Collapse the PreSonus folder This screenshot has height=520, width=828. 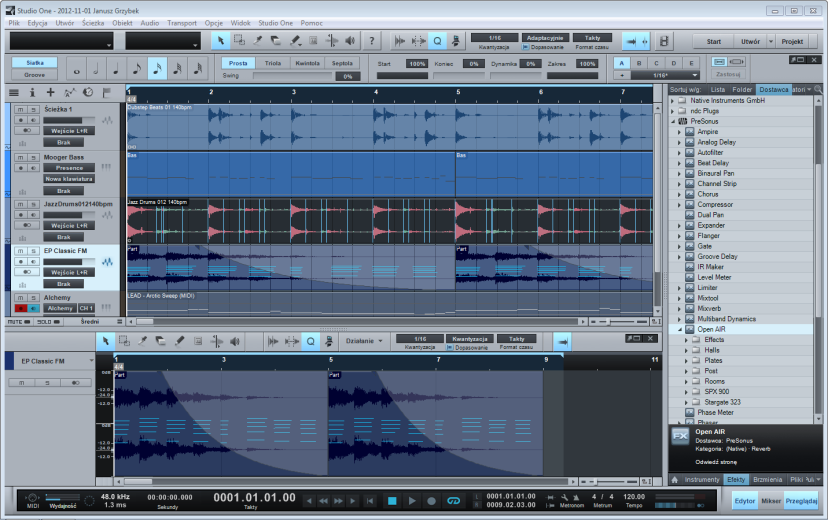[x=672, y=121]
